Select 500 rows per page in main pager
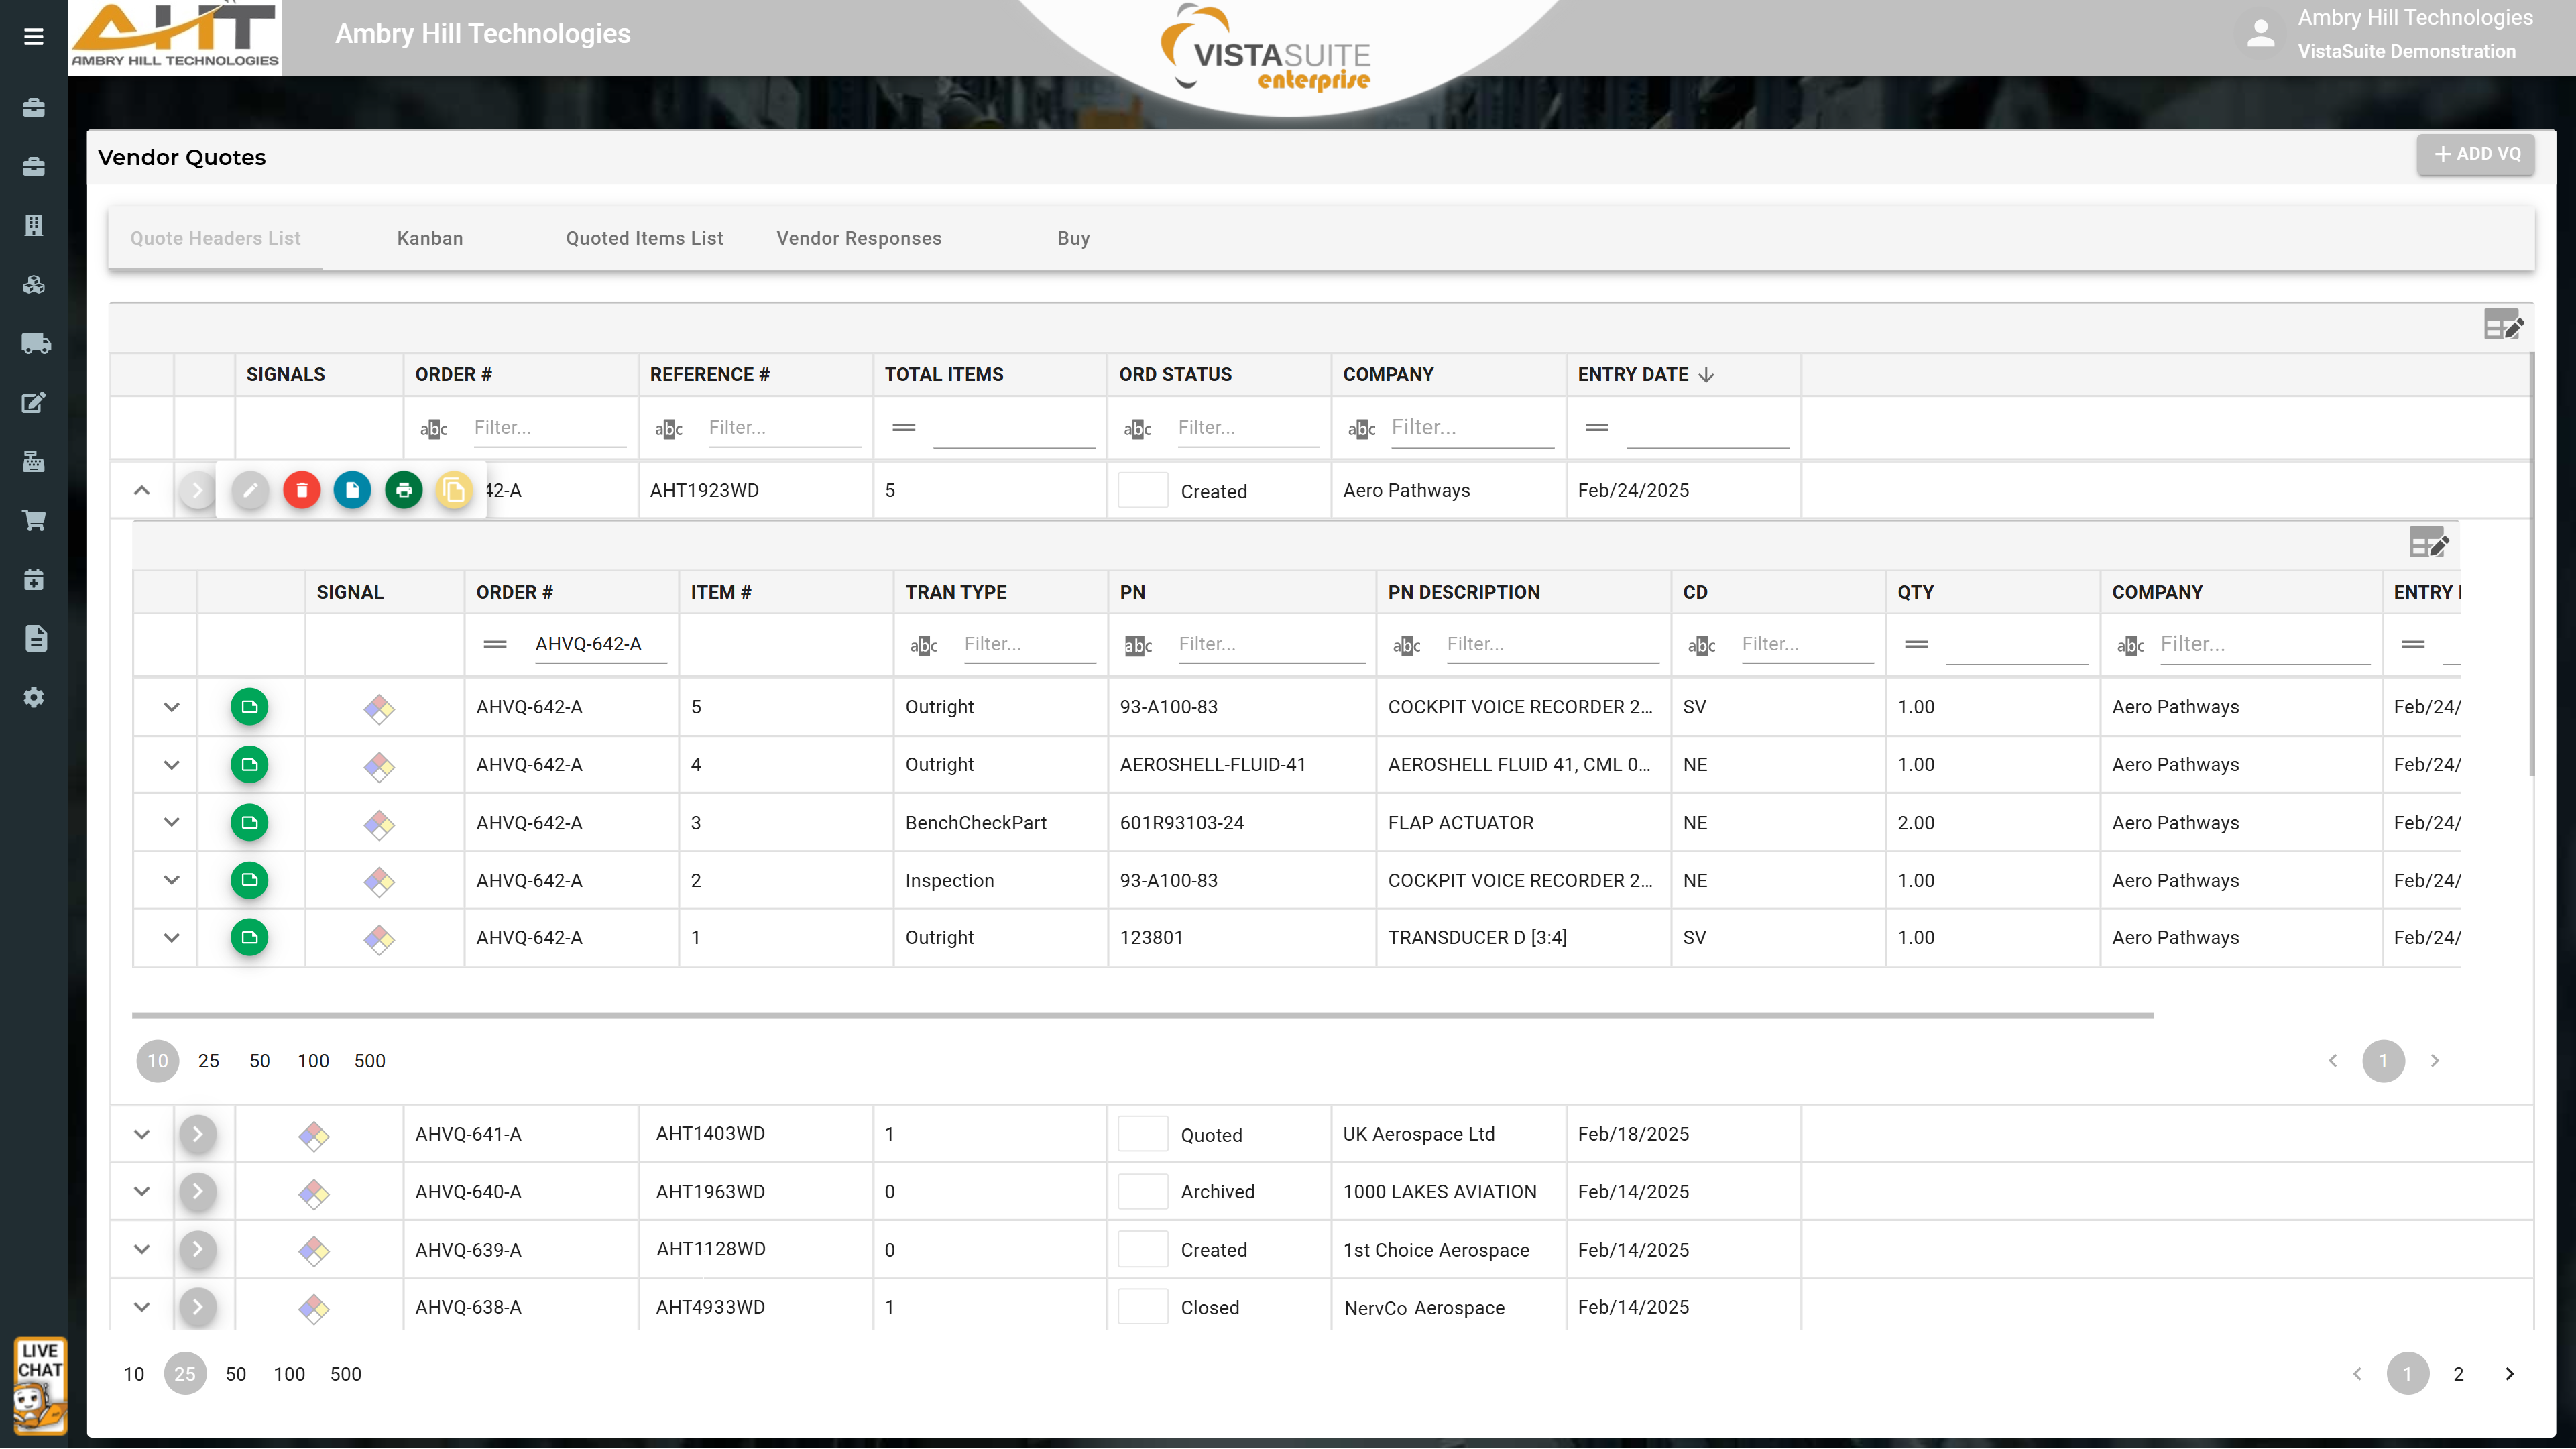Image resolution: width=2576 pixels, height=1449 pixels. (x=345, y=1374)
